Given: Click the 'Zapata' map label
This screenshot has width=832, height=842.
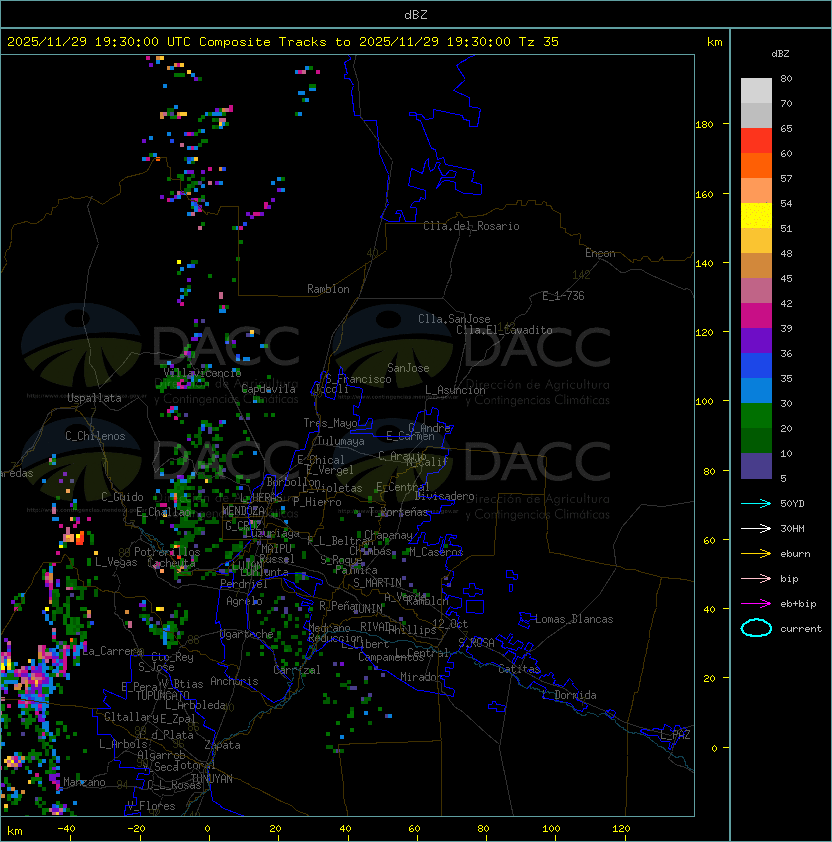Looking at the screenshot, I should [x=222, y=745].
